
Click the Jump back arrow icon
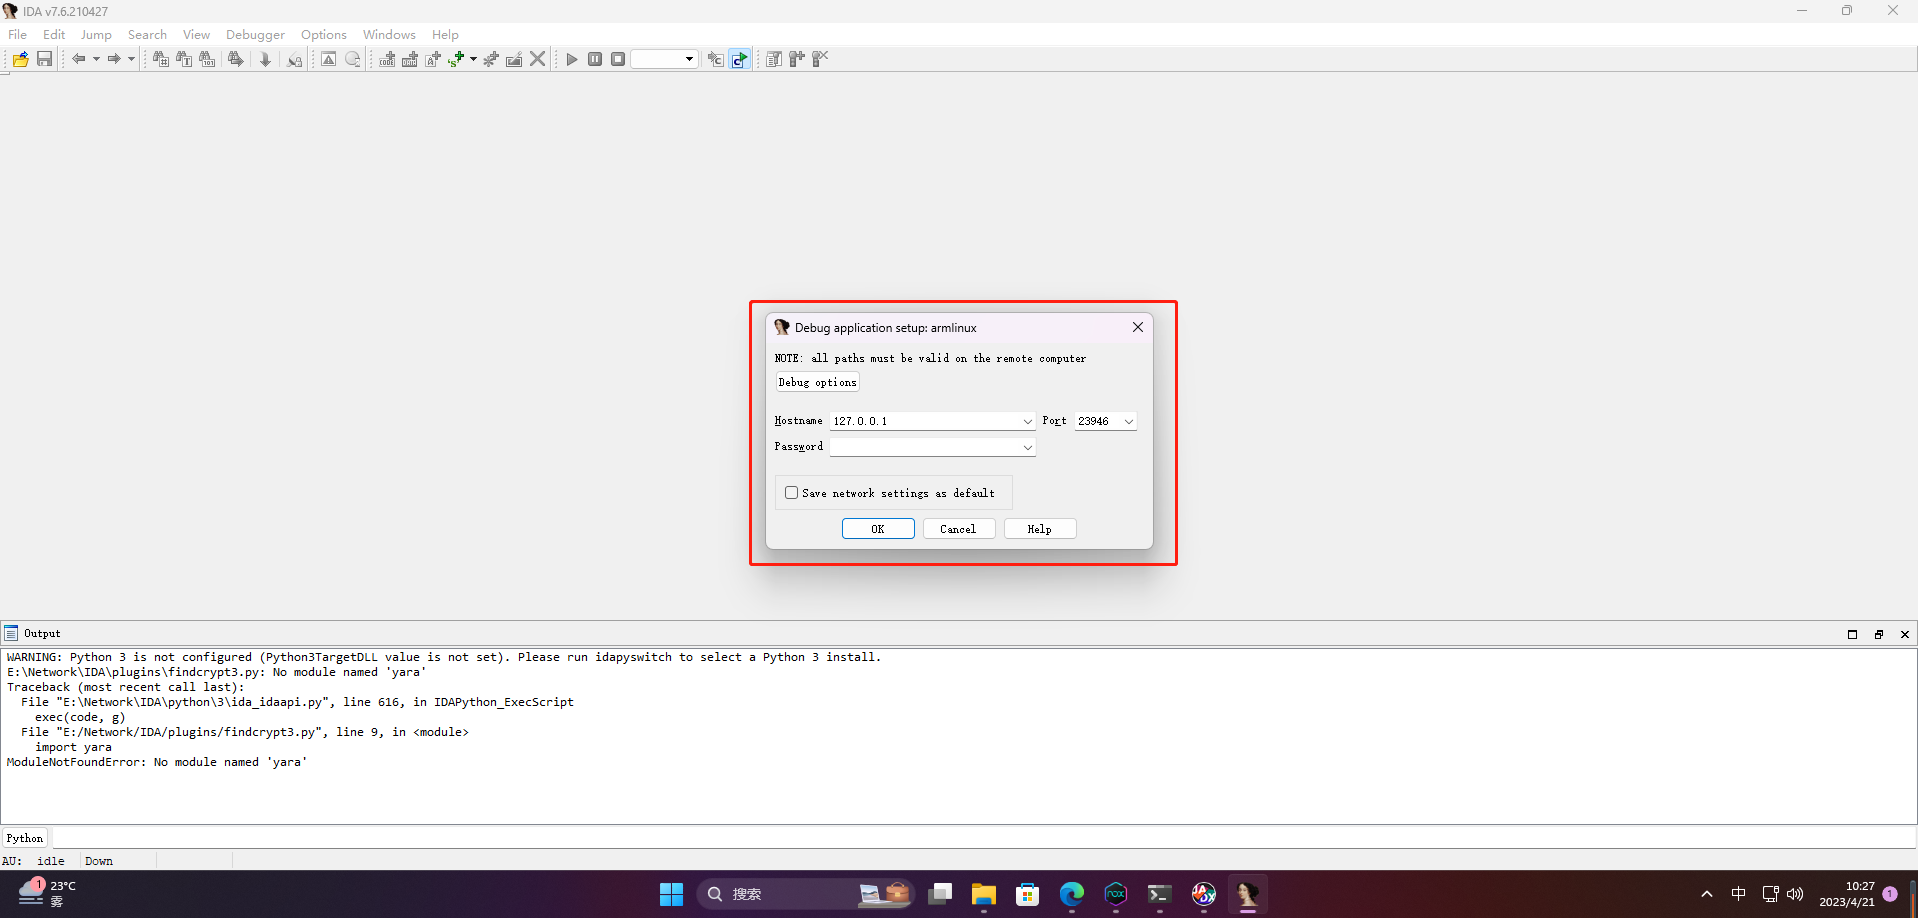(x=78, y=59)
